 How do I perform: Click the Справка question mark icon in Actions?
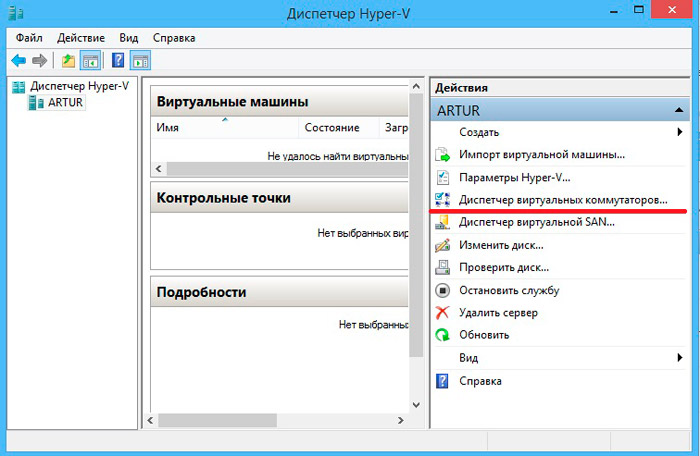(442, 381)
